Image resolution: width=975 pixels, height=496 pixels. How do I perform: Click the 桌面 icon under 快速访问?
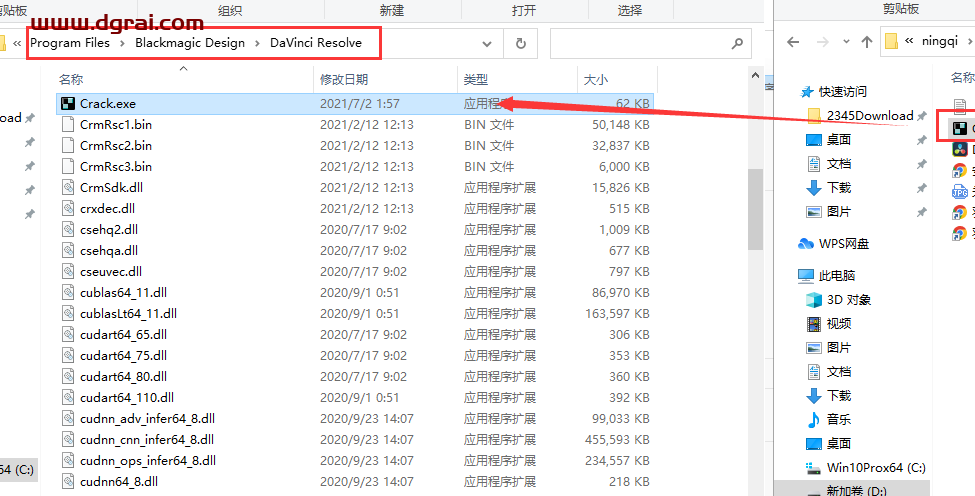pyautogui.click(x=814, y=140)
